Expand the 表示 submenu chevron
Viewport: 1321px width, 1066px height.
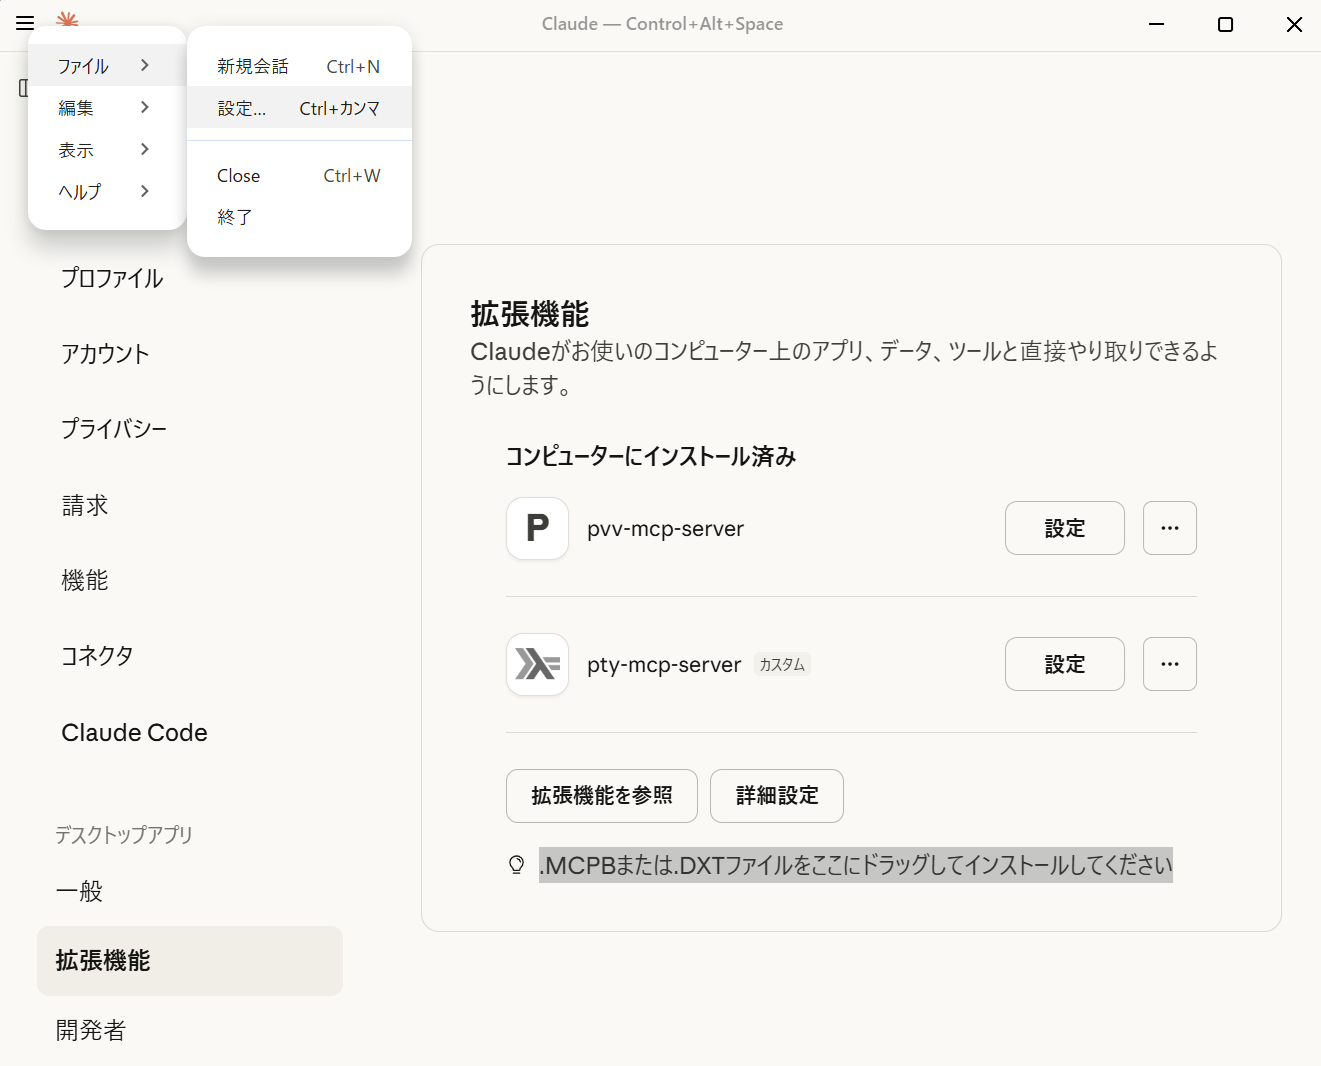pyautogui.click(x=144, y=149)
